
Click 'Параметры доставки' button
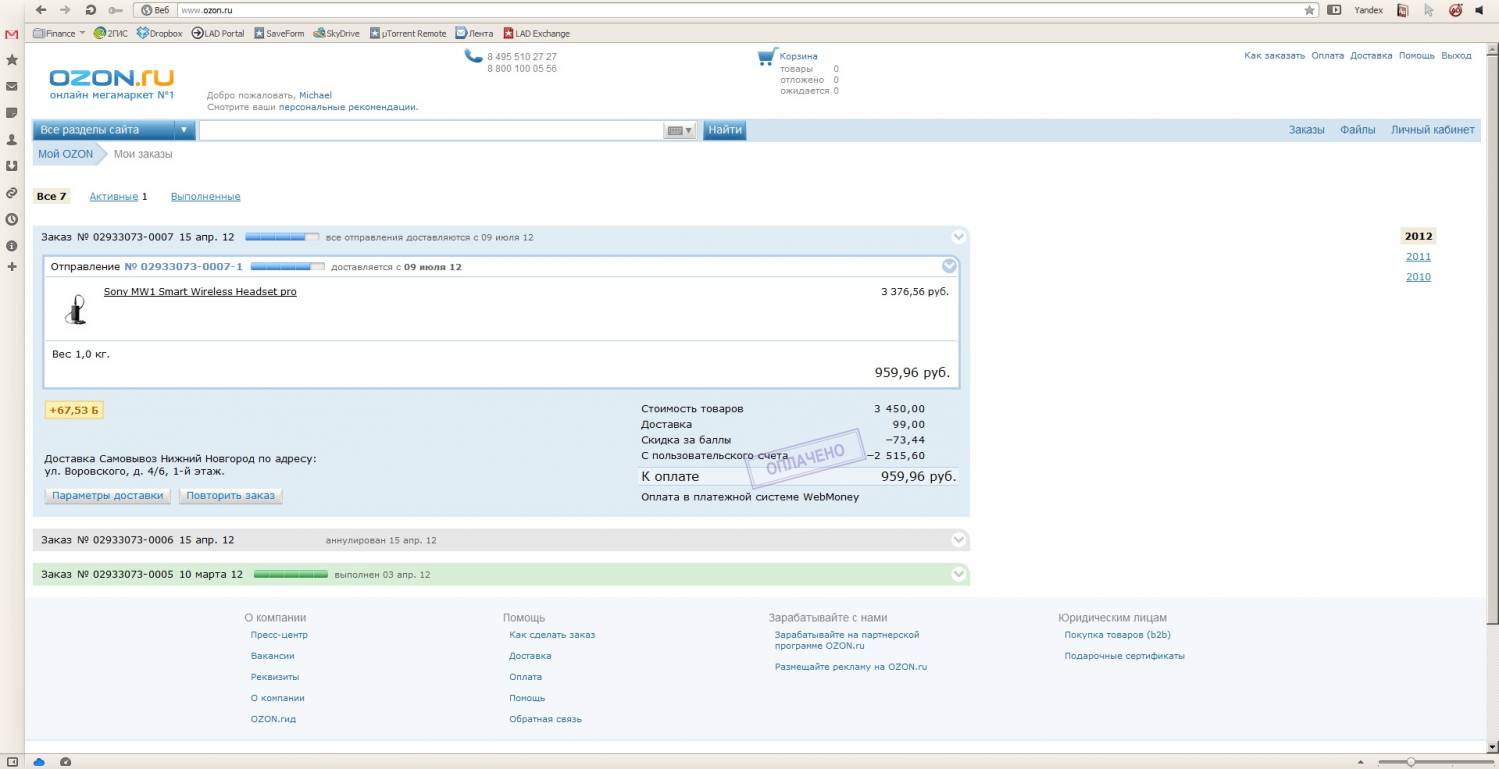pyautogui.click(x=108, y=495)
